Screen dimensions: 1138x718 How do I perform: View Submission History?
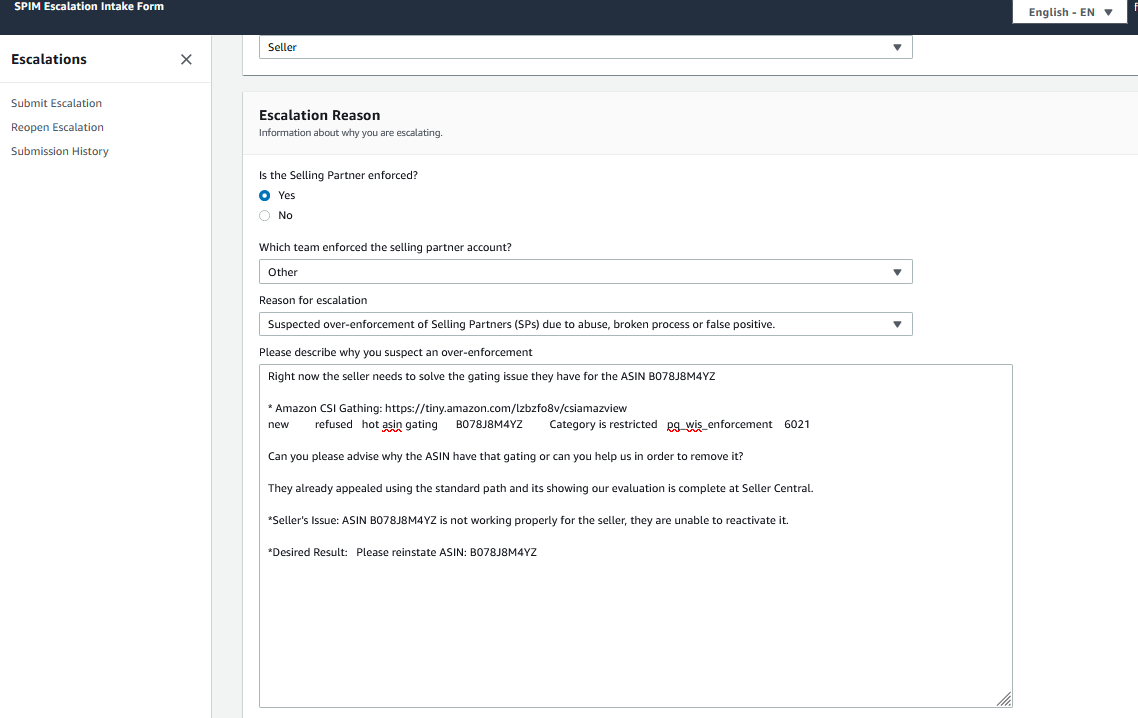coord(60,151)
